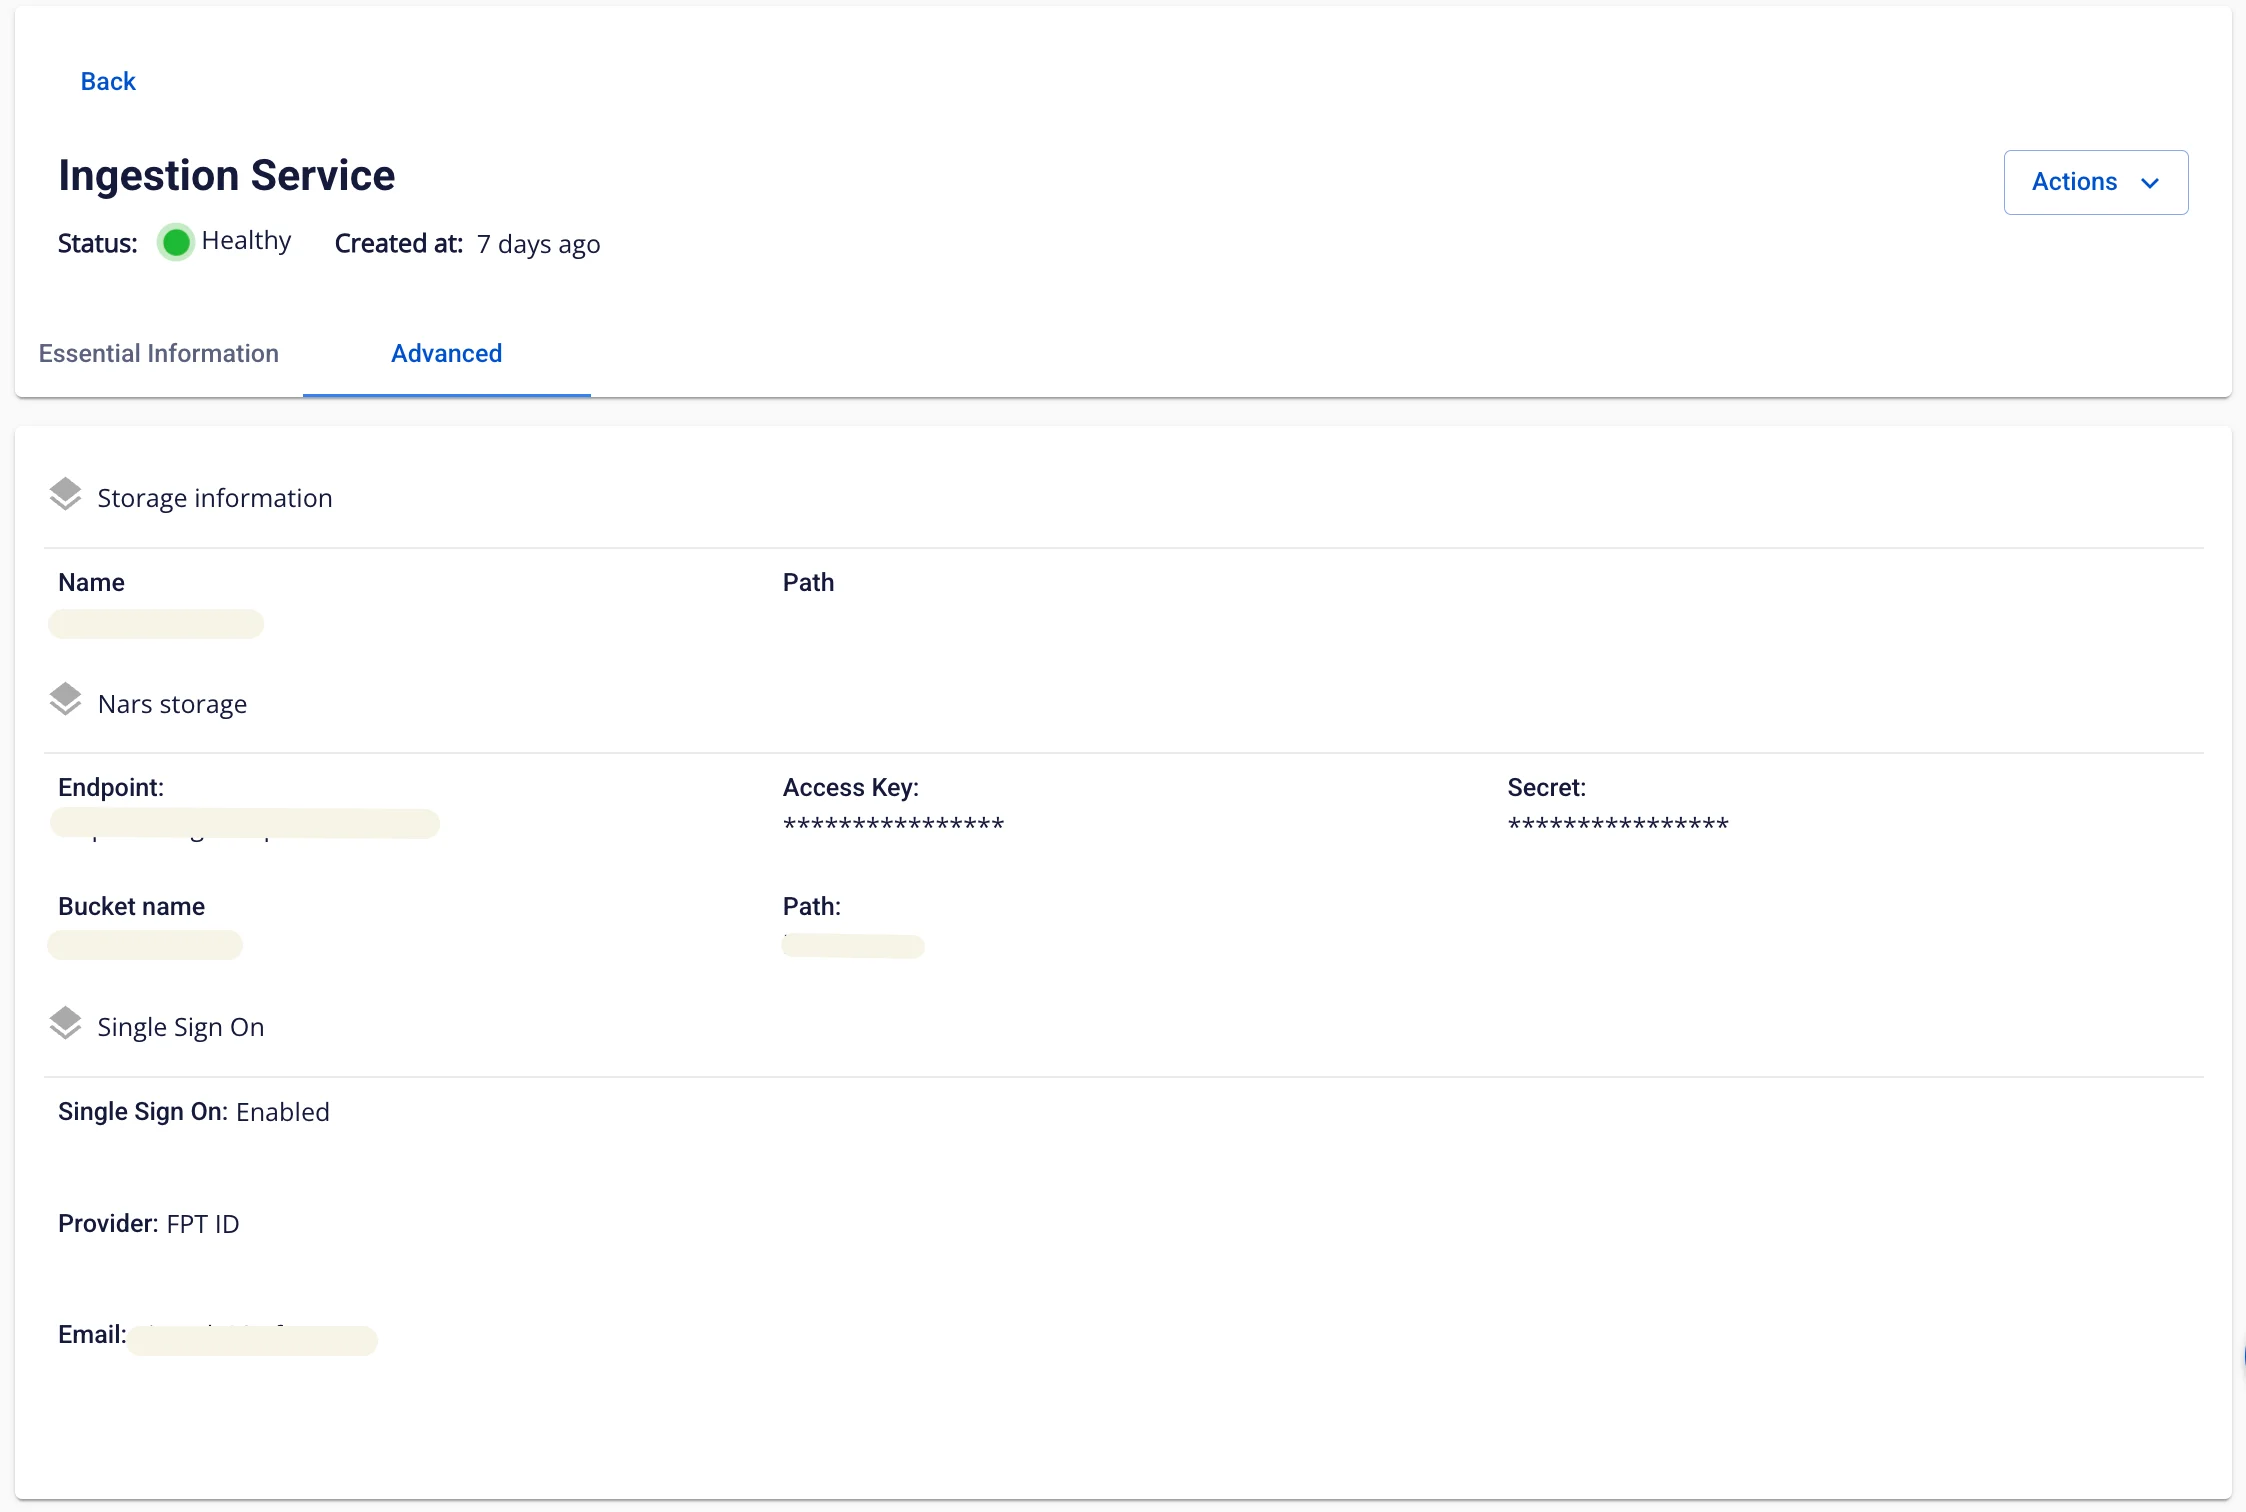Click the masked Secret value

click(1617, 825)
